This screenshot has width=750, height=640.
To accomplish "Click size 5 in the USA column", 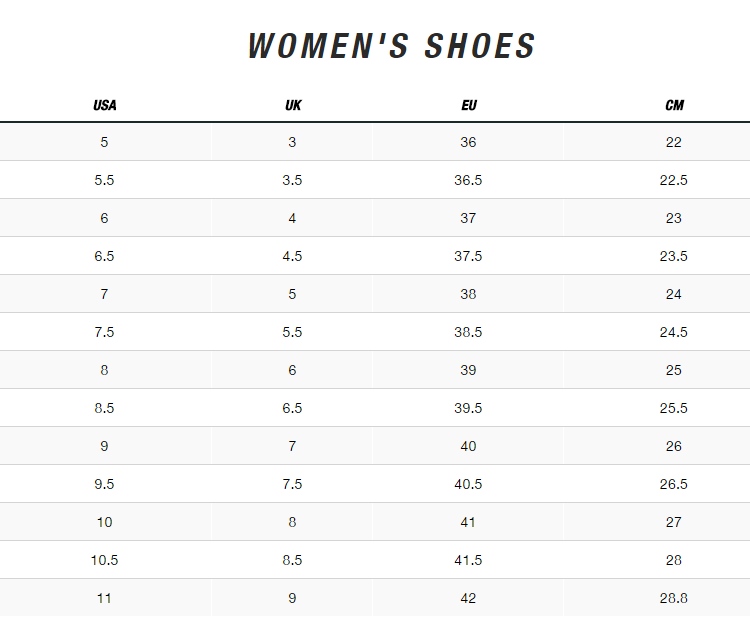I will [x=105, y=142].
